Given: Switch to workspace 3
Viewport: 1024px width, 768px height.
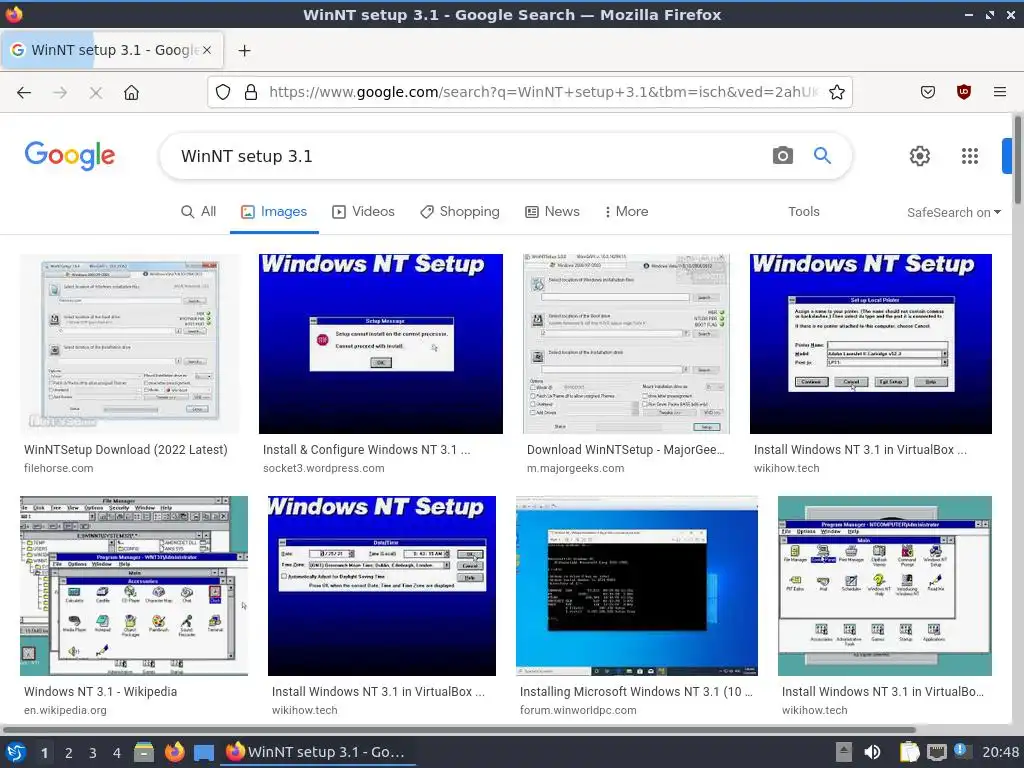Looking at the screenshot, I should click(93, 753).
